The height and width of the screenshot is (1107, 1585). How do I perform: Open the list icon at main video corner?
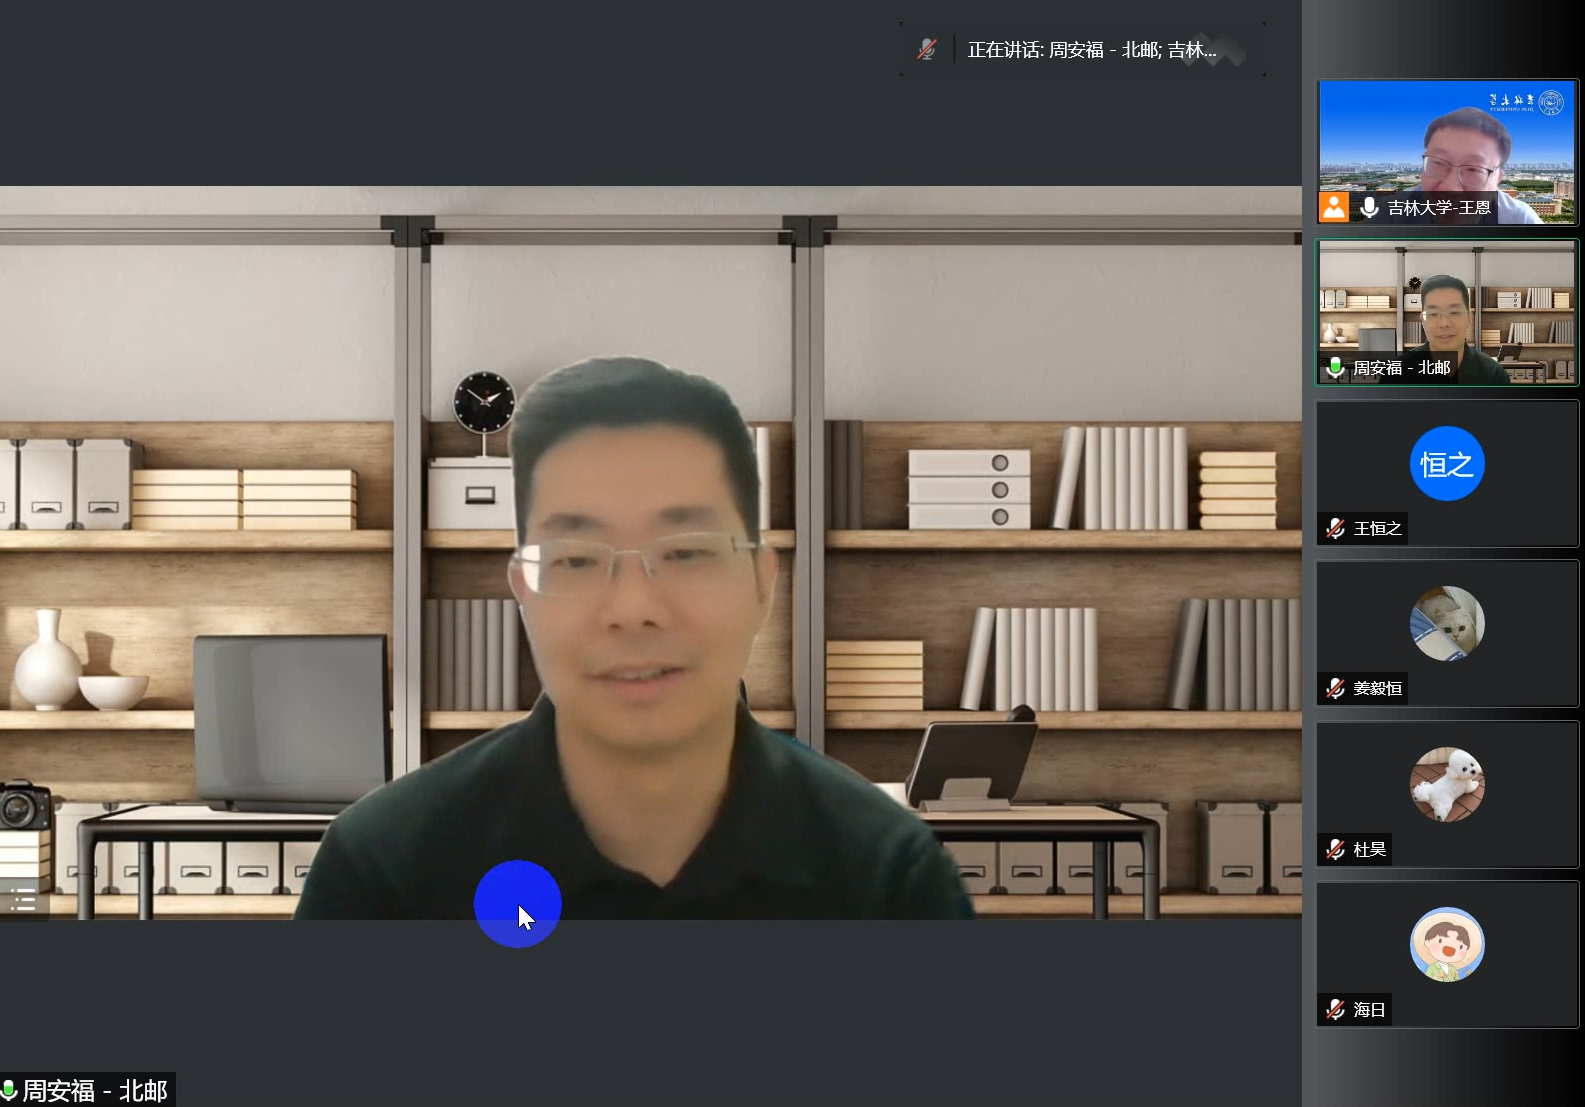coord(23,900)
